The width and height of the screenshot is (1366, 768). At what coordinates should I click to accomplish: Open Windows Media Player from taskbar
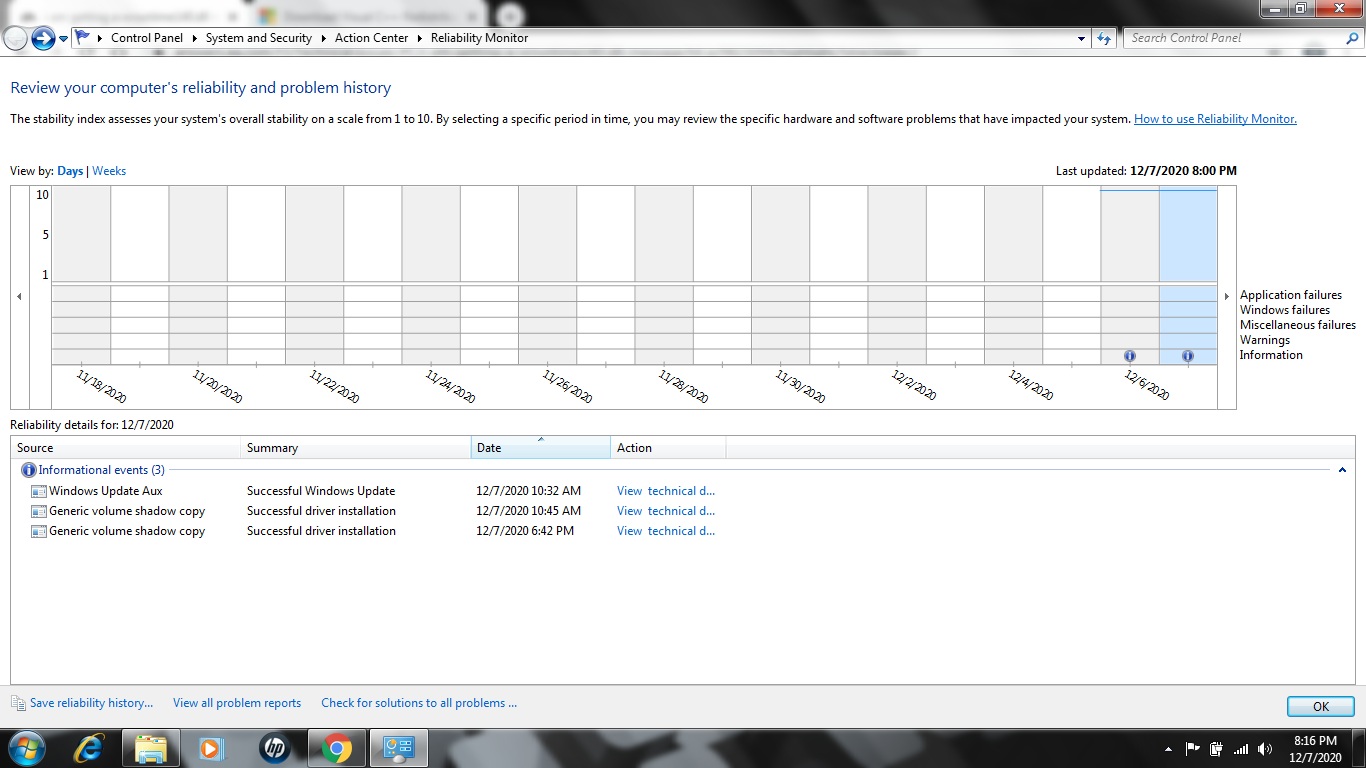[x=211, y=748]
